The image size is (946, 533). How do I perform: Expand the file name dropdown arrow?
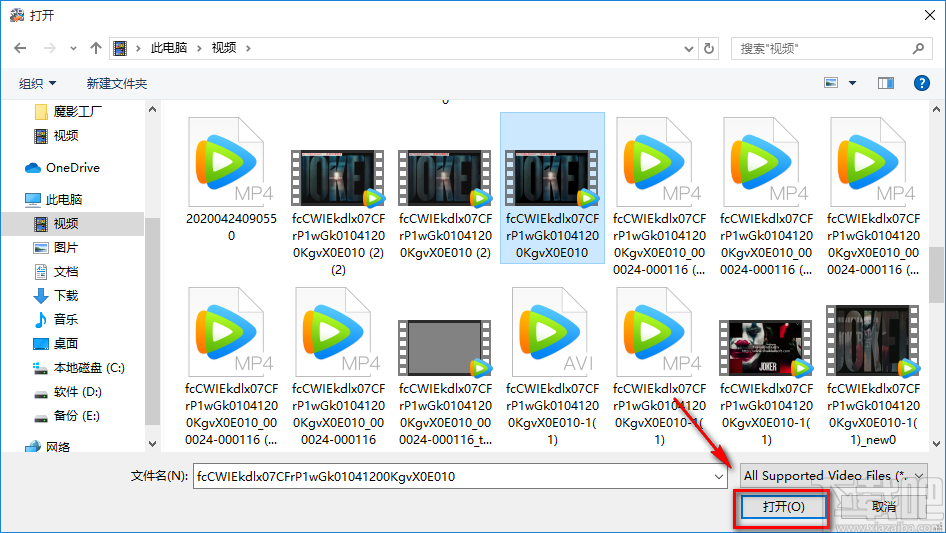pos(719,476)
